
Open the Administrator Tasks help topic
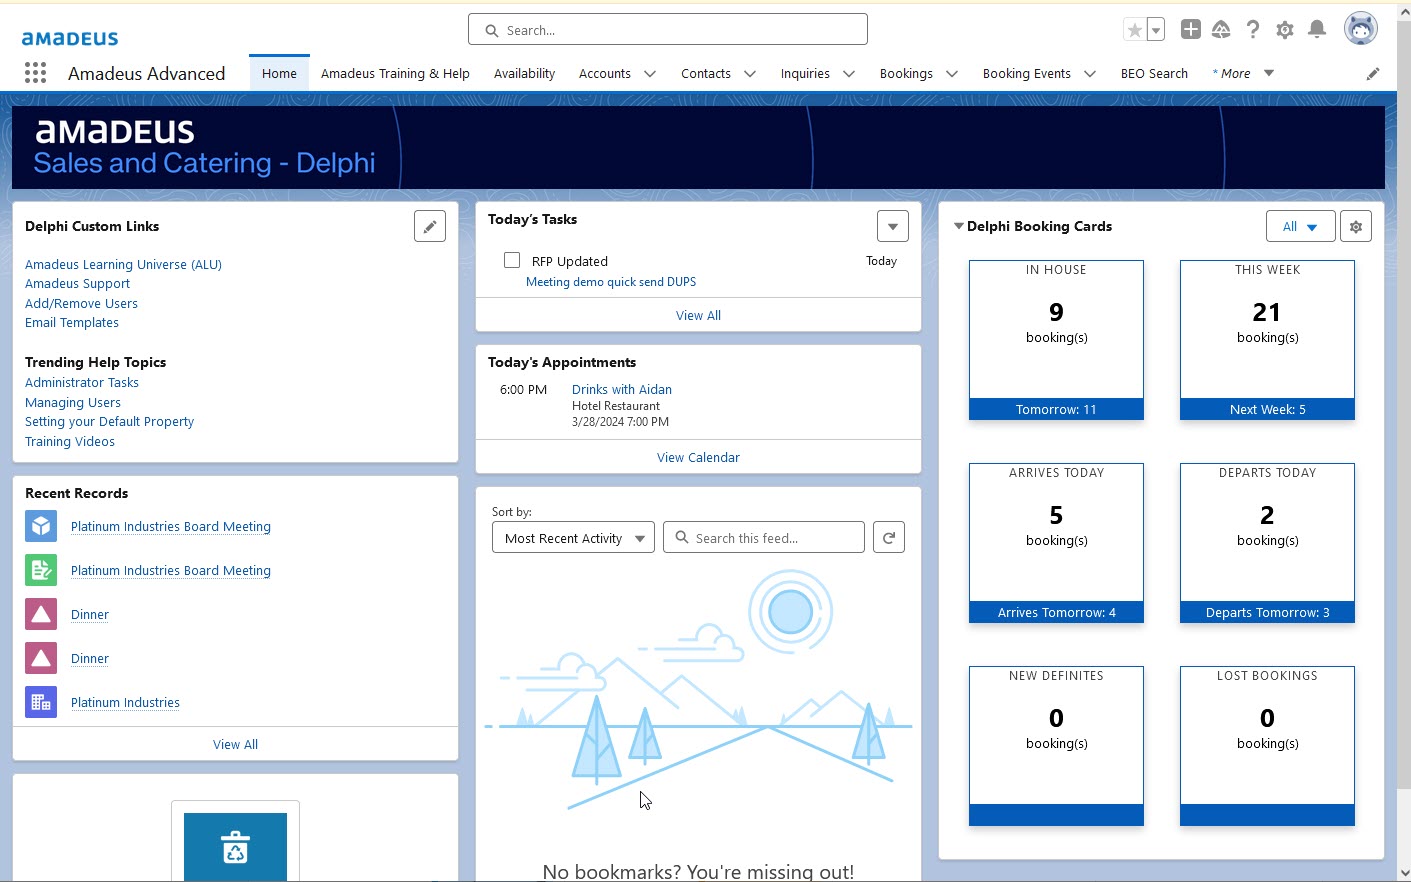point(82,382)
